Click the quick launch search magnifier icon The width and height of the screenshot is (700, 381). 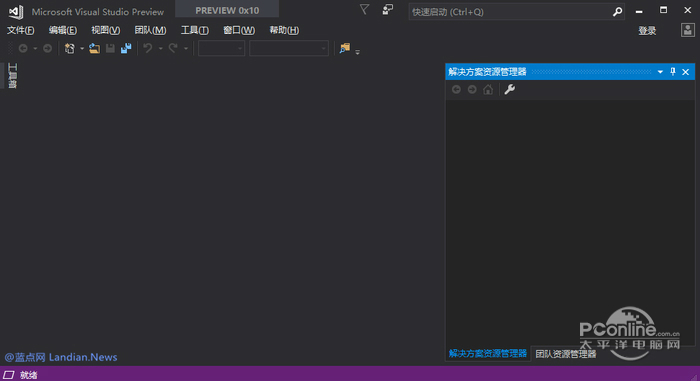point(617,12)
